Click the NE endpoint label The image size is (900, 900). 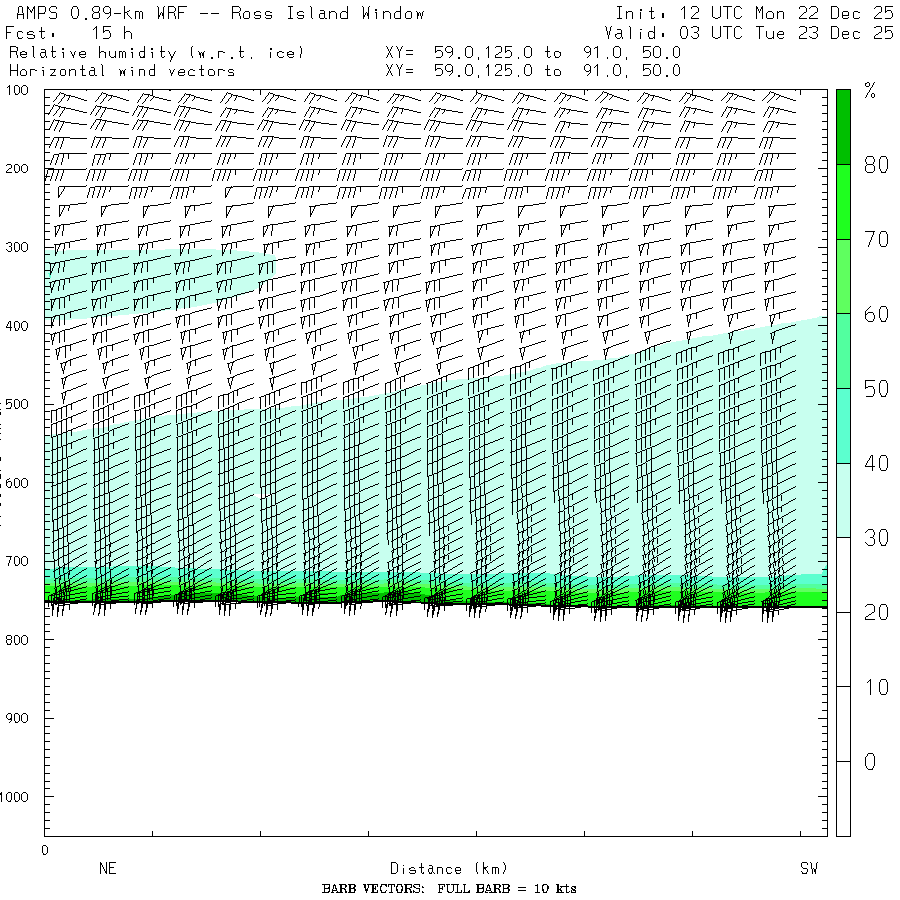[x=107, y=868]
